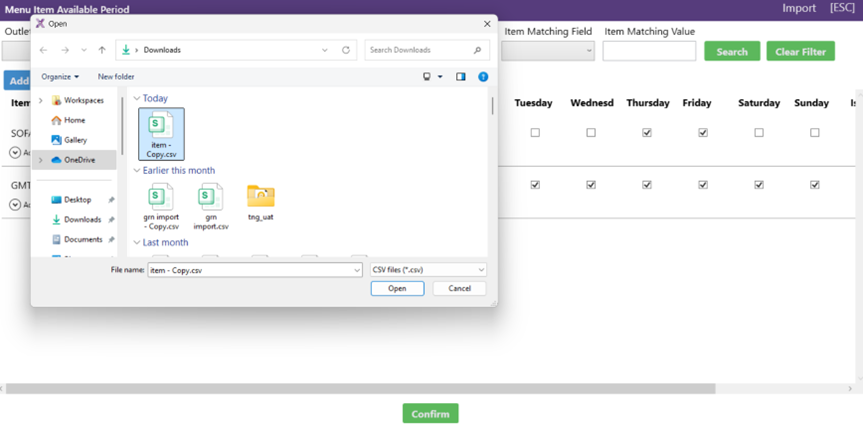Open the CSV files type dropdown
Viewport: 863px width, 427px height.
pos(428,270)
